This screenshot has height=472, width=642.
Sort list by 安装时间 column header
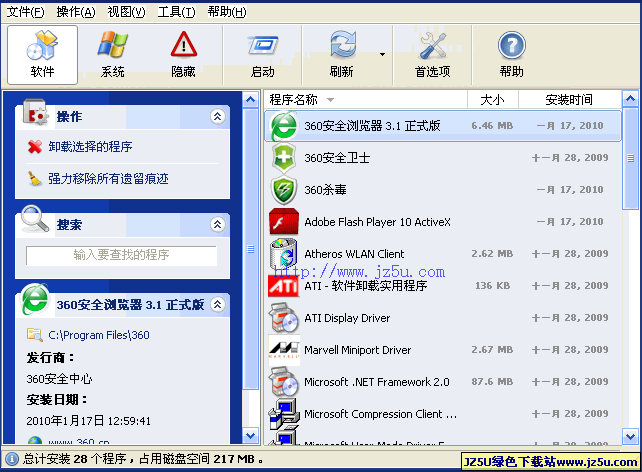coord(569,99)
